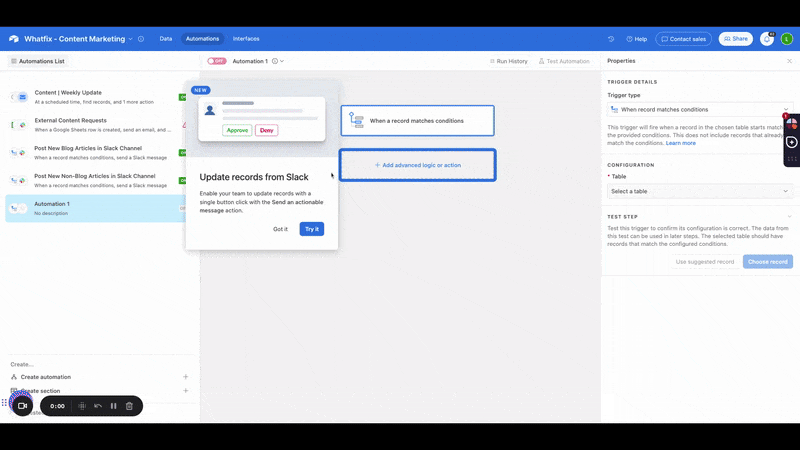Click the trigger icon in the conditions step
Image resolution: width=800 pixels, height=450 pixels.
[356, 120]
